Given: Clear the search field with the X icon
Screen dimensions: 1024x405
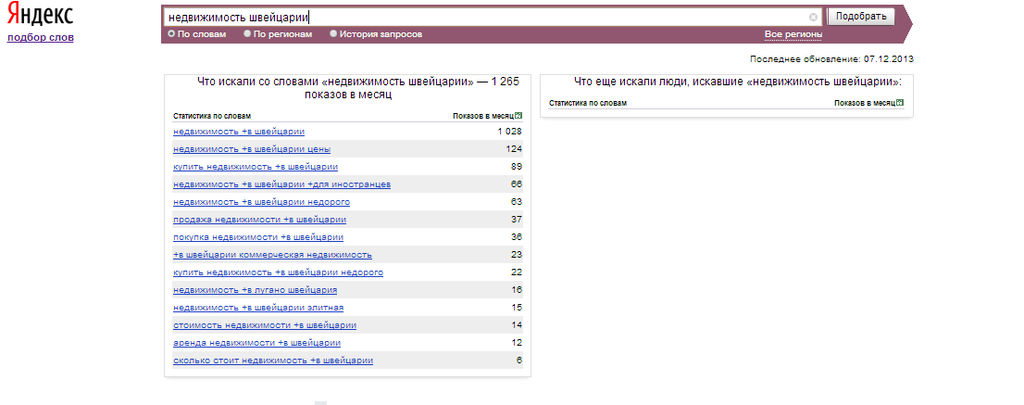Looking at the screenshot, I should 813,17.
